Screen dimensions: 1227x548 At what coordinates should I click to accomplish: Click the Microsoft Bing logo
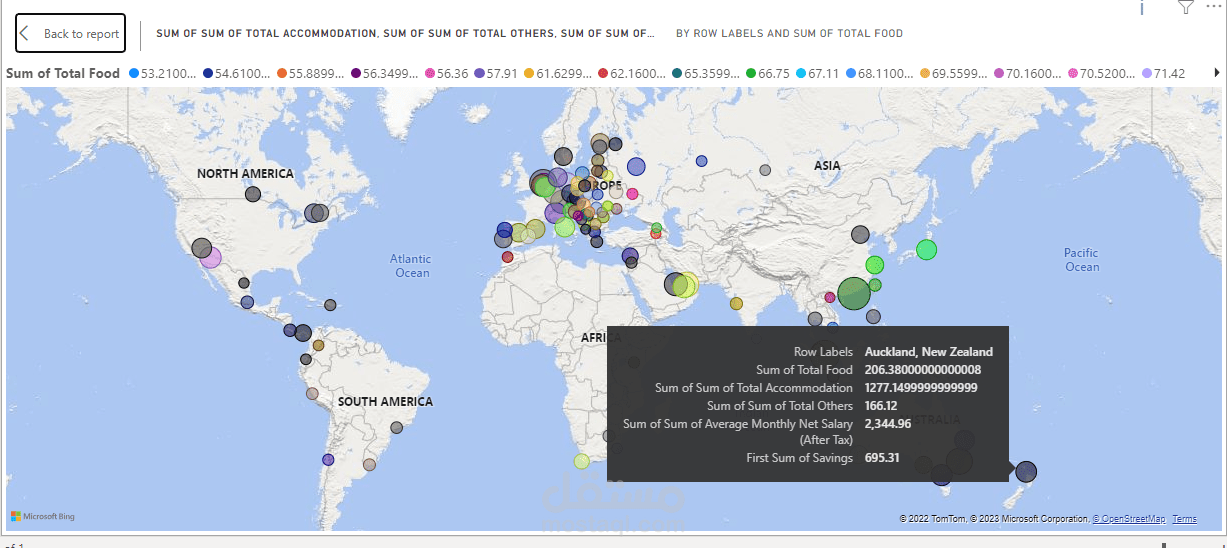click(x=43, y=517)
